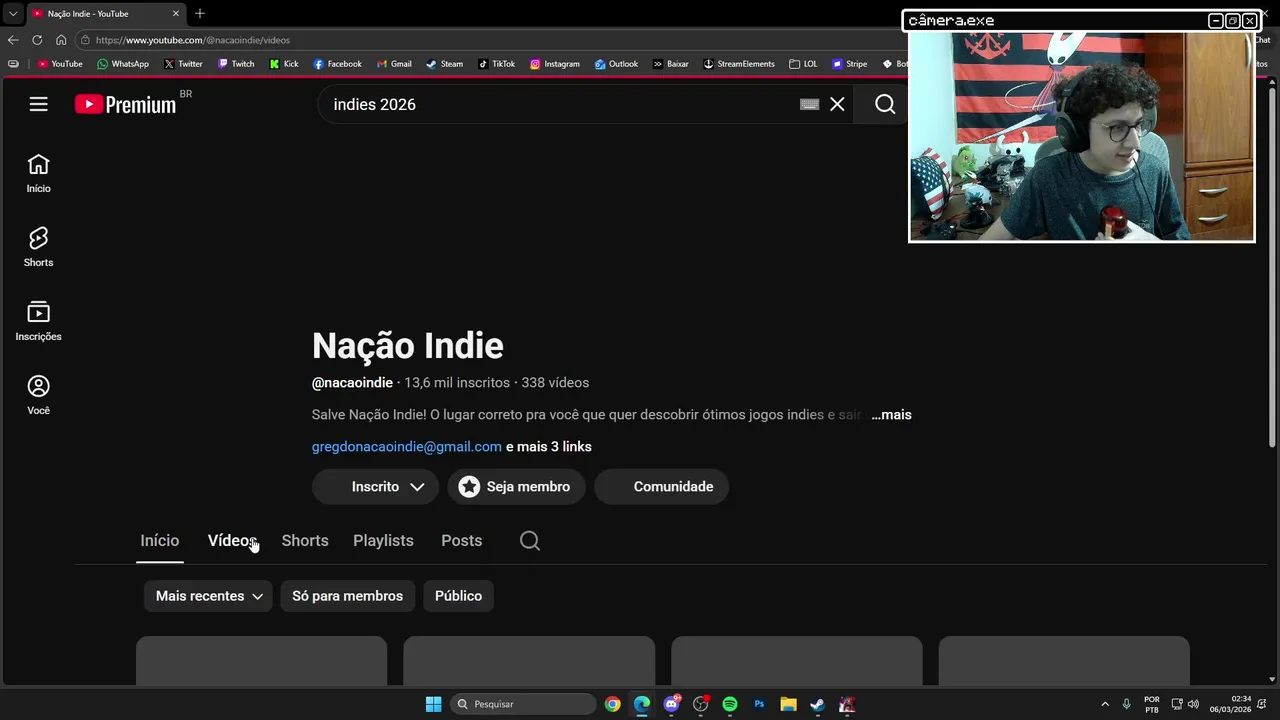The width and height of the screenshot is (1280, 720).
Task: Open the Kick bookmark
Action: [x=284, y=64]
